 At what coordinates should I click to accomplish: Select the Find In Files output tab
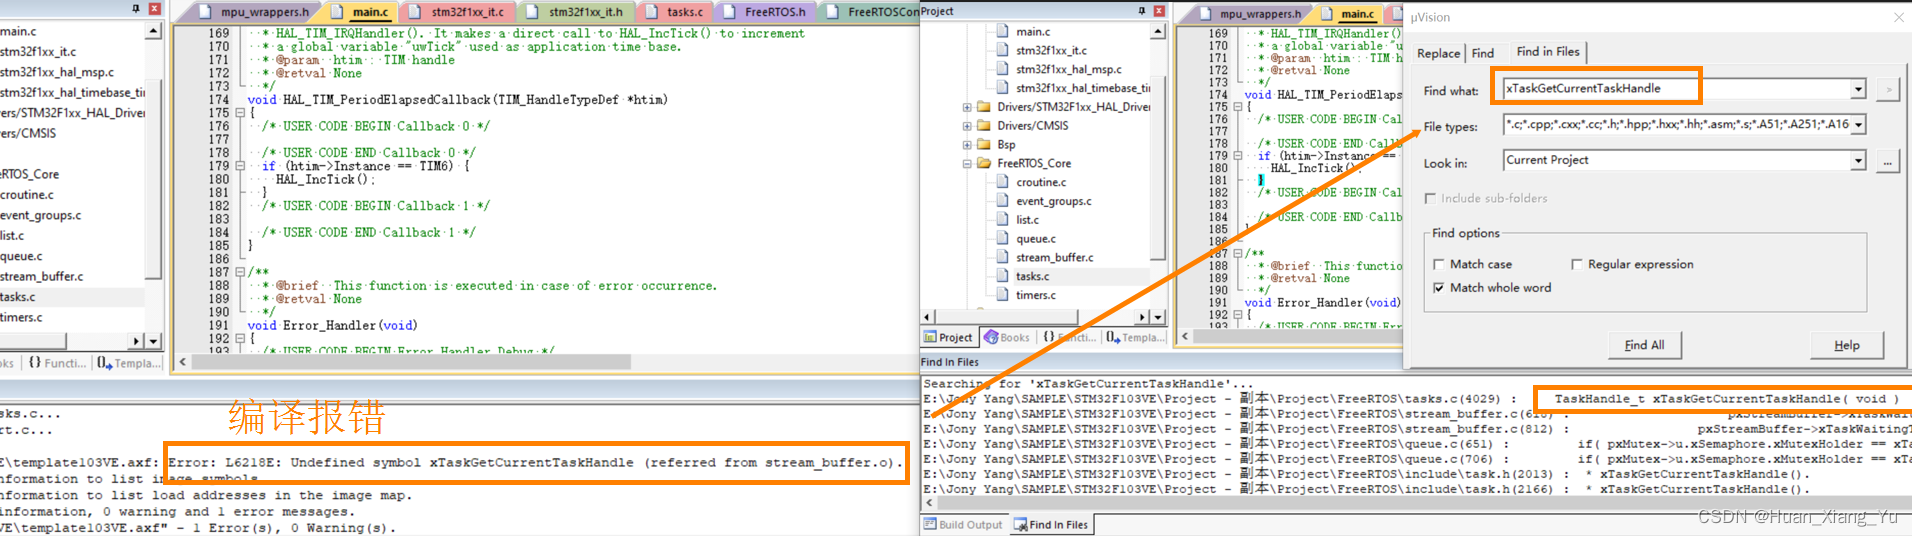click(x=1051, y=524)
